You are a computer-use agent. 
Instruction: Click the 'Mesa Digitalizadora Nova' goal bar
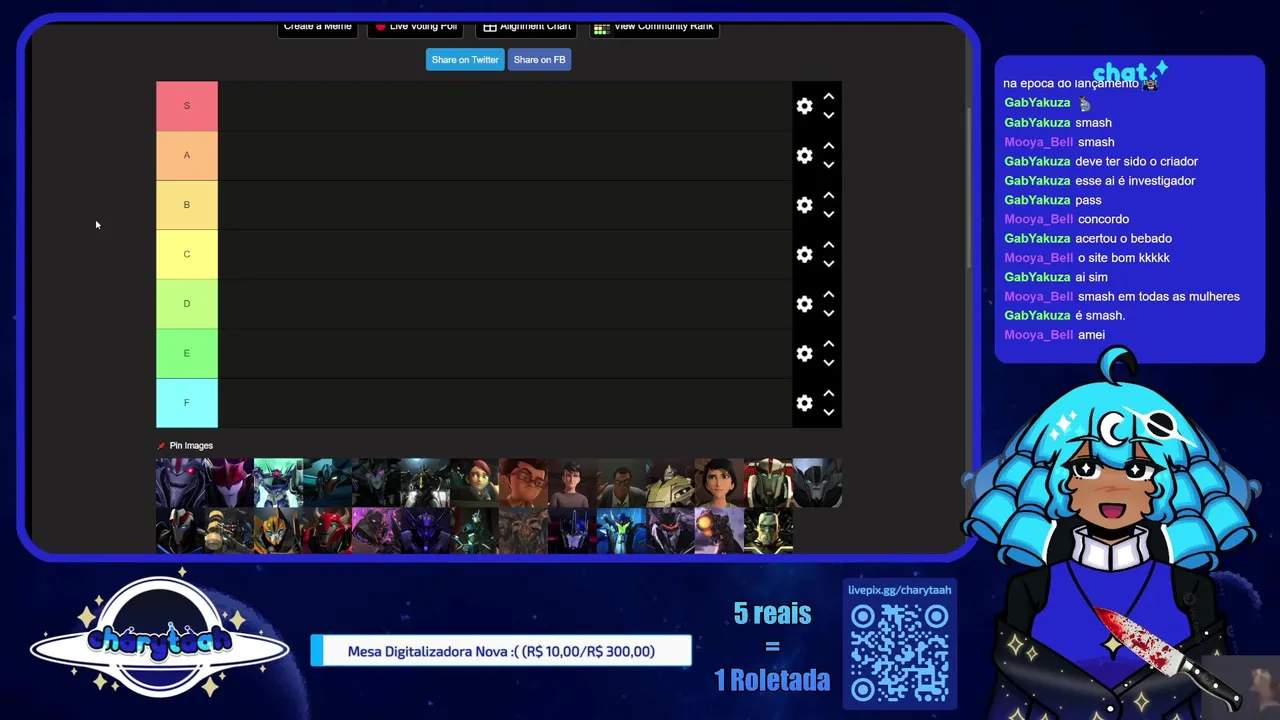(501, 651)
